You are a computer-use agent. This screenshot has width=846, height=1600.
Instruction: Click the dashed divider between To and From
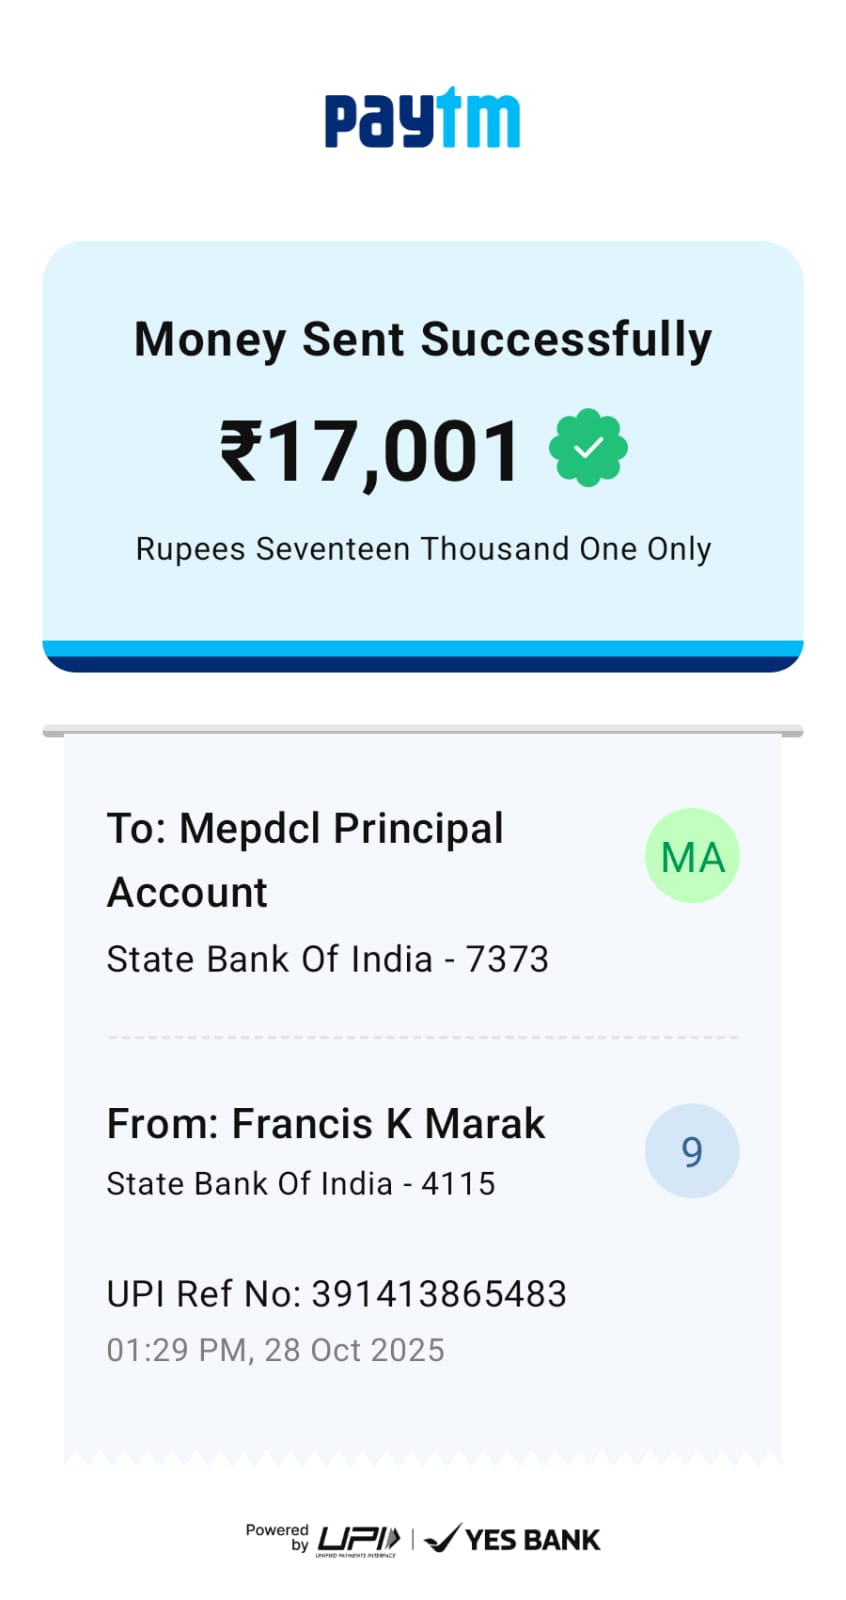[423, 1038]
